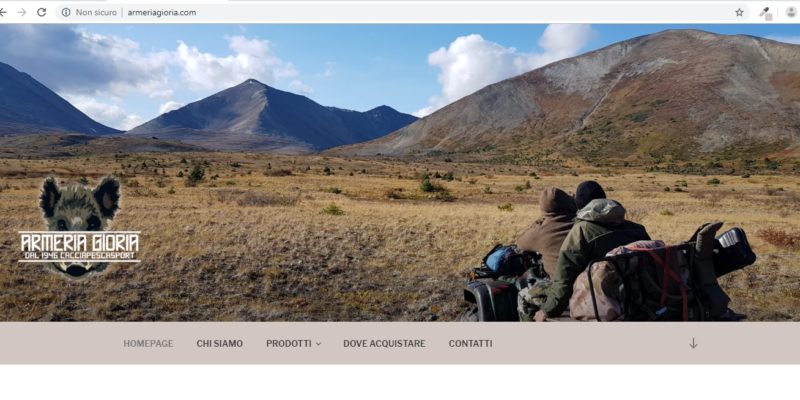Click the browser forward arrow
This screenshot has width=800, height=400.
22,12
